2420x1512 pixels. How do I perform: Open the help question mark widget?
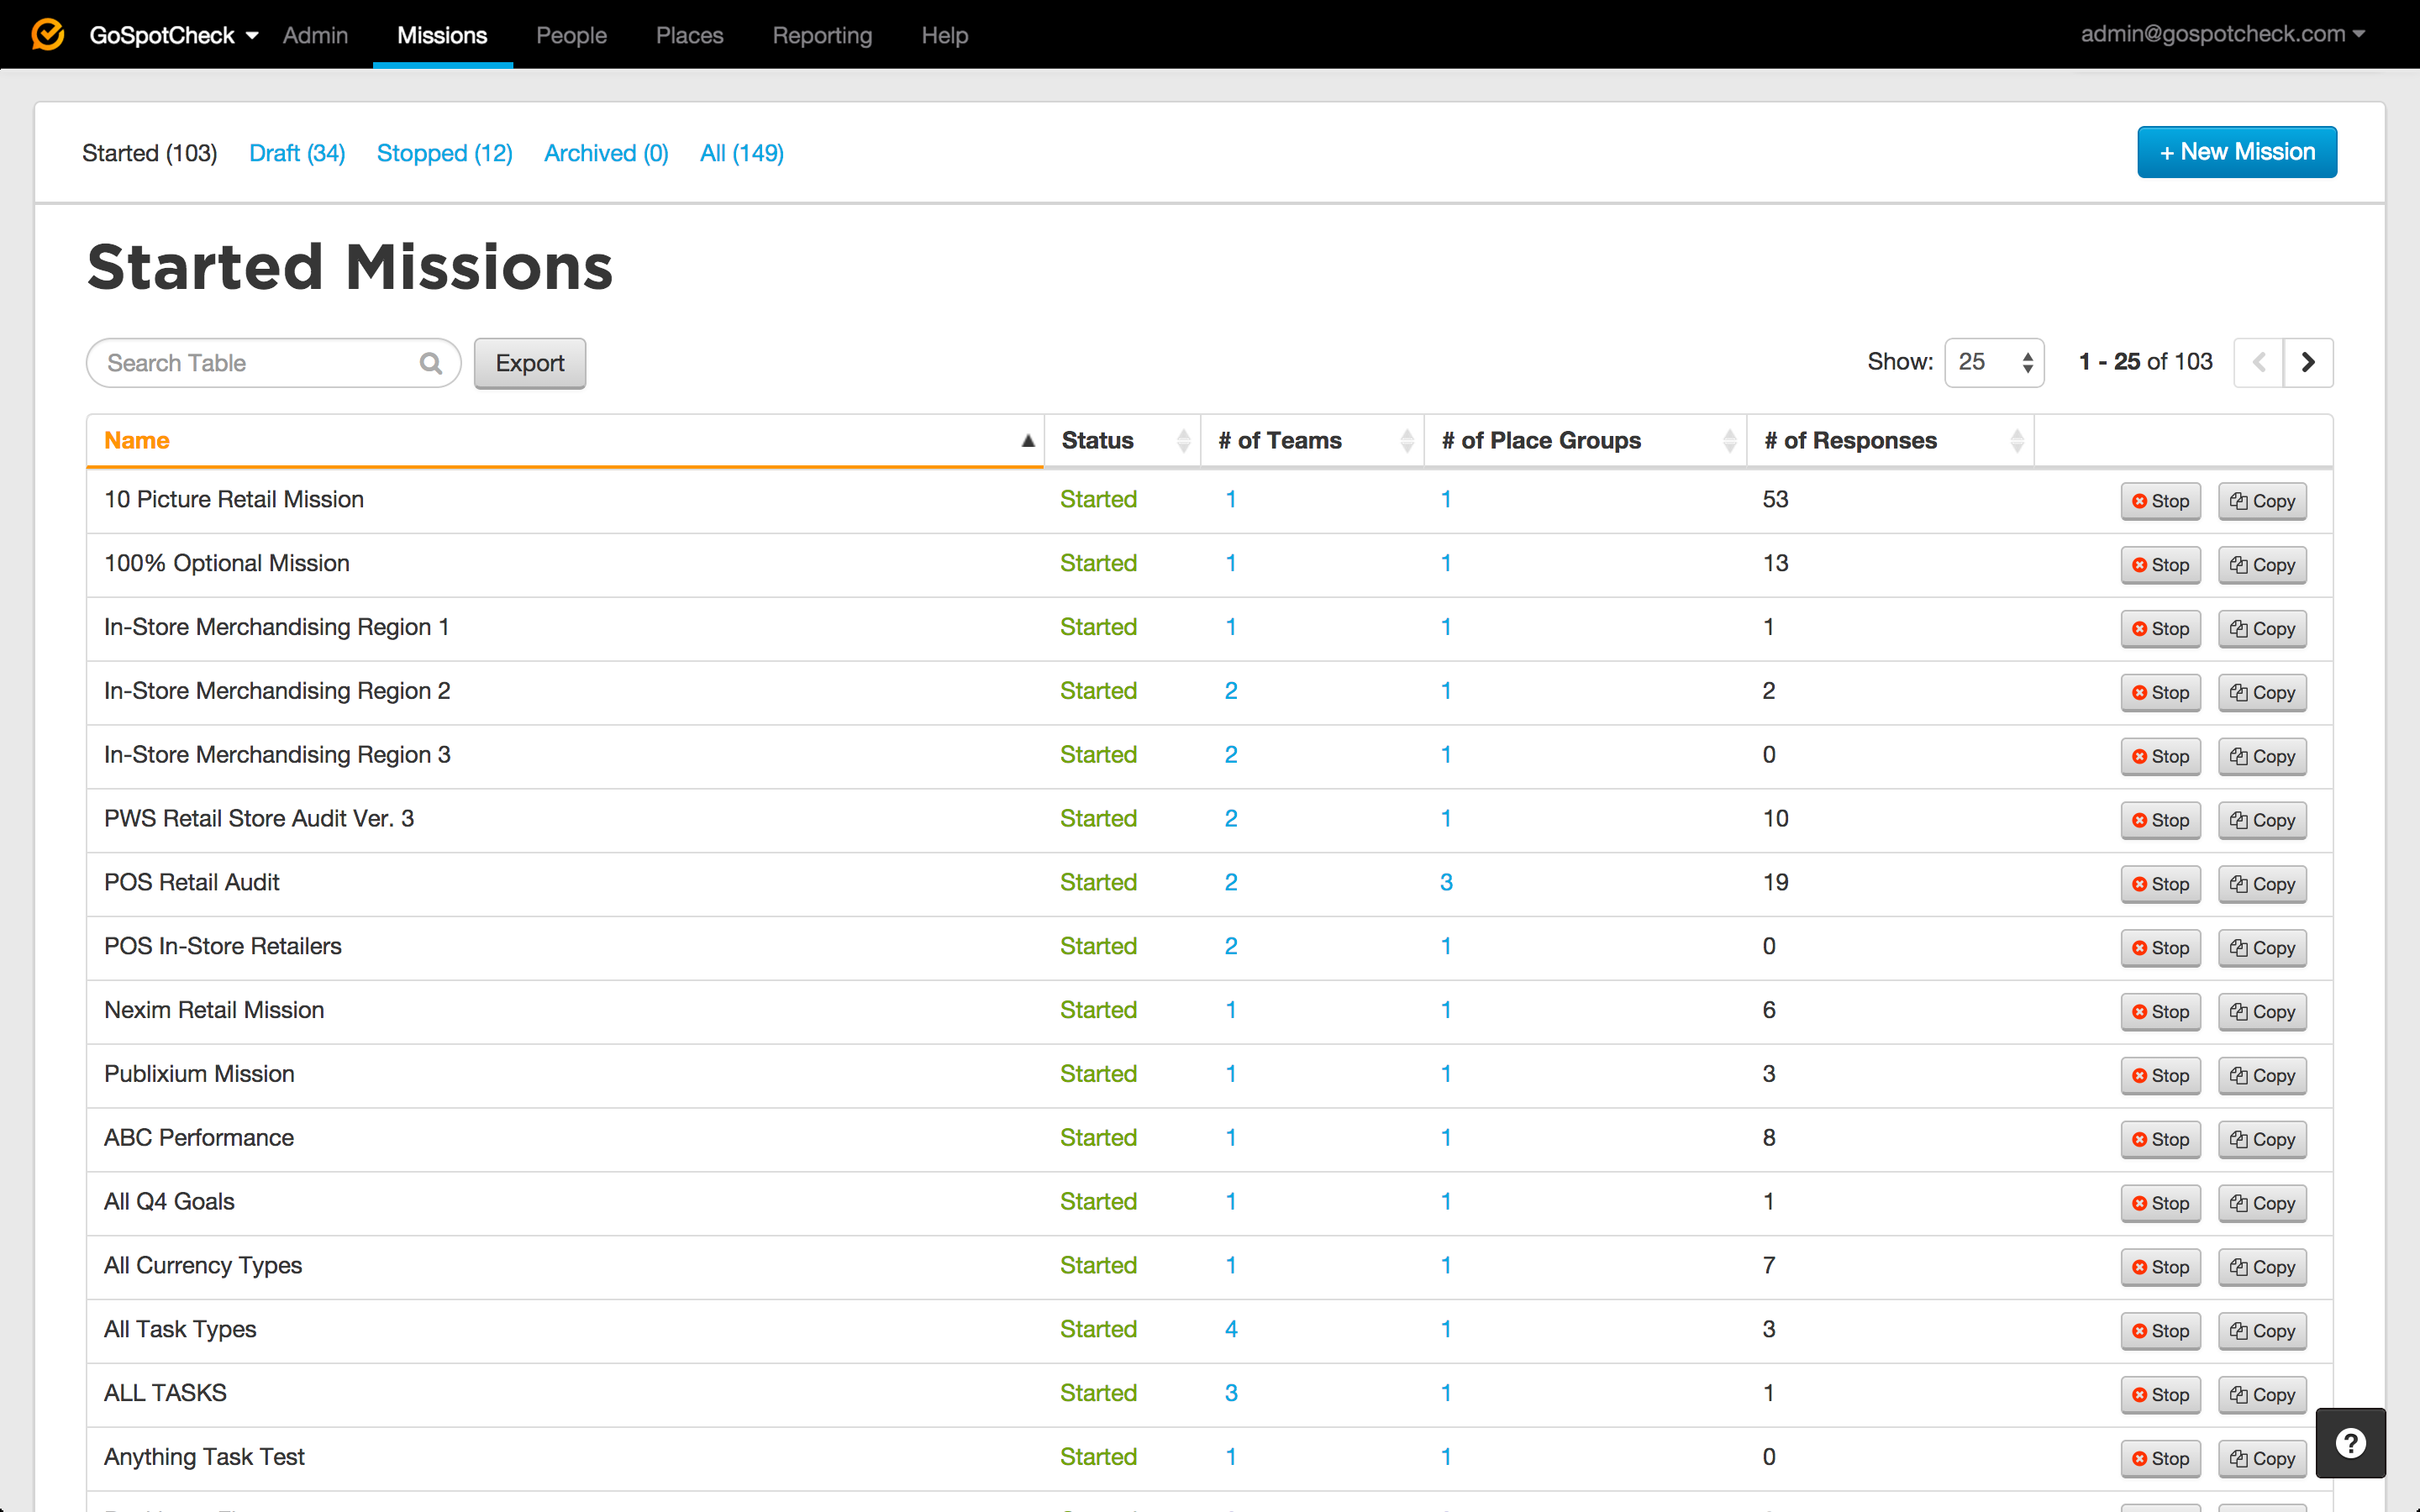2350,1443
